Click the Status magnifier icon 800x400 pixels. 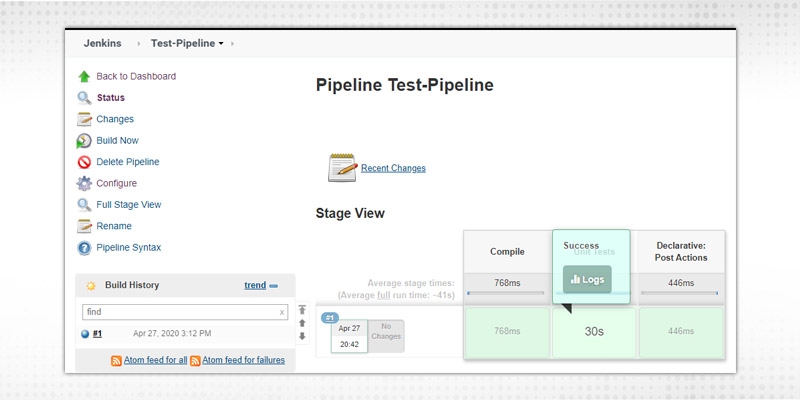coord(84,98)
